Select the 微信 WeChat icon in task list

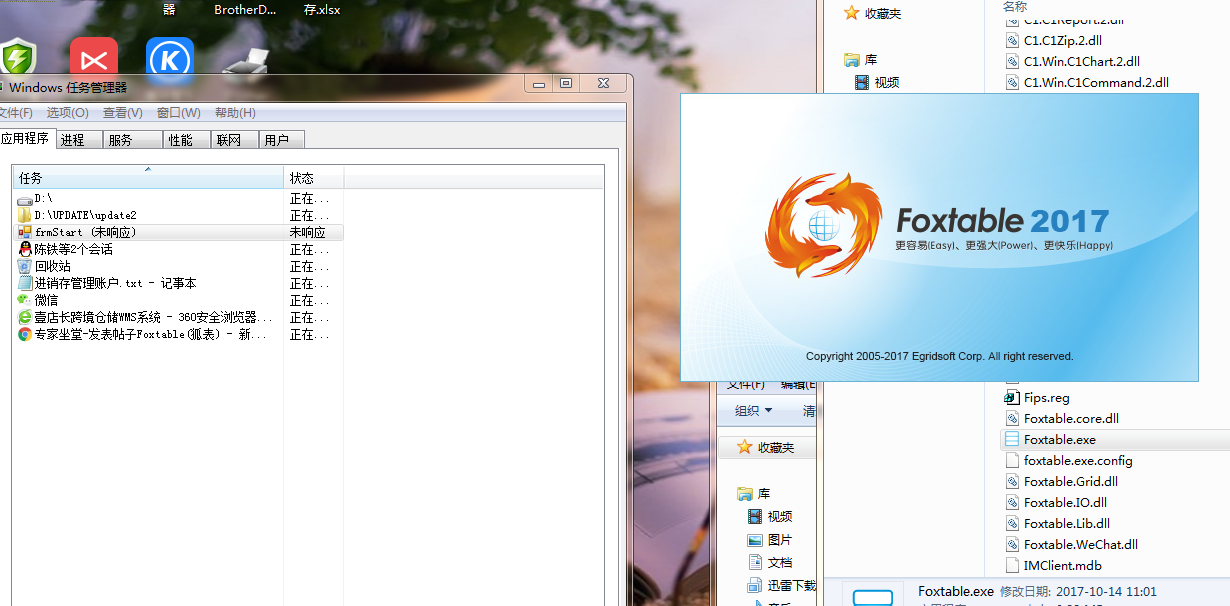25,300
